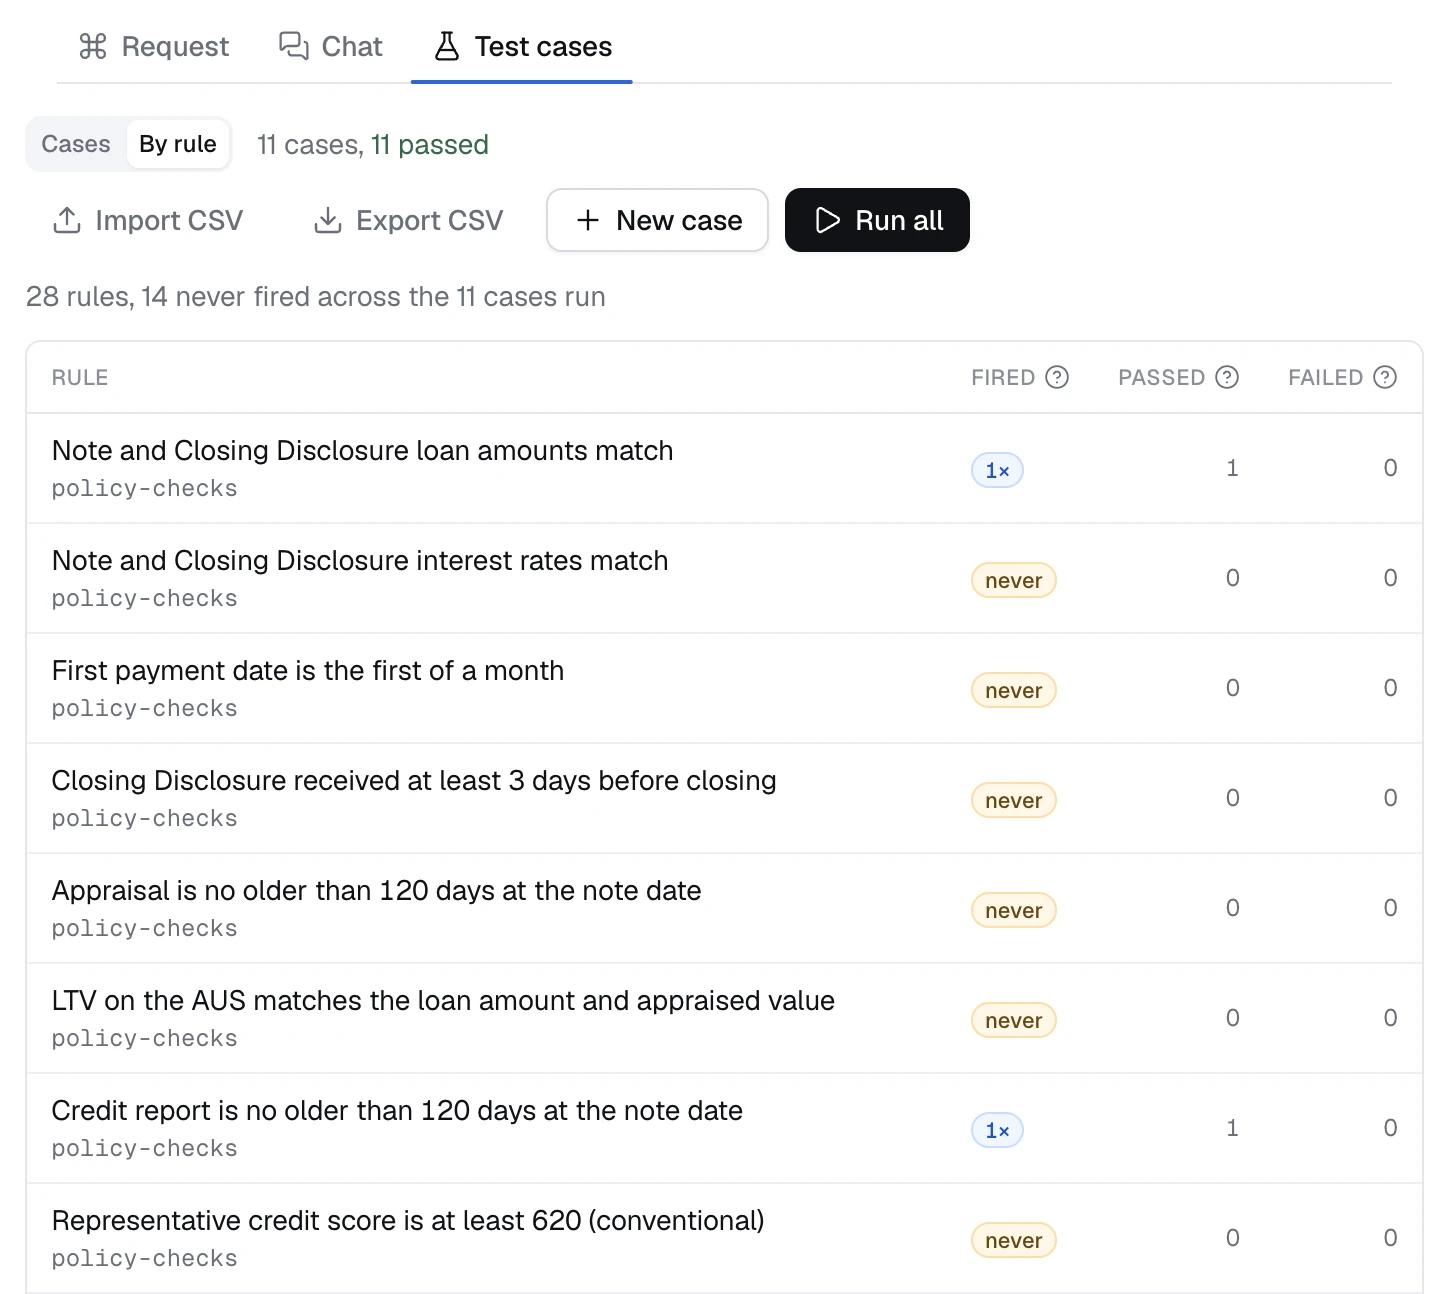Select rule 'Closing Disclosure received at least 3 days'
1452x1294 pixels.
724,798
